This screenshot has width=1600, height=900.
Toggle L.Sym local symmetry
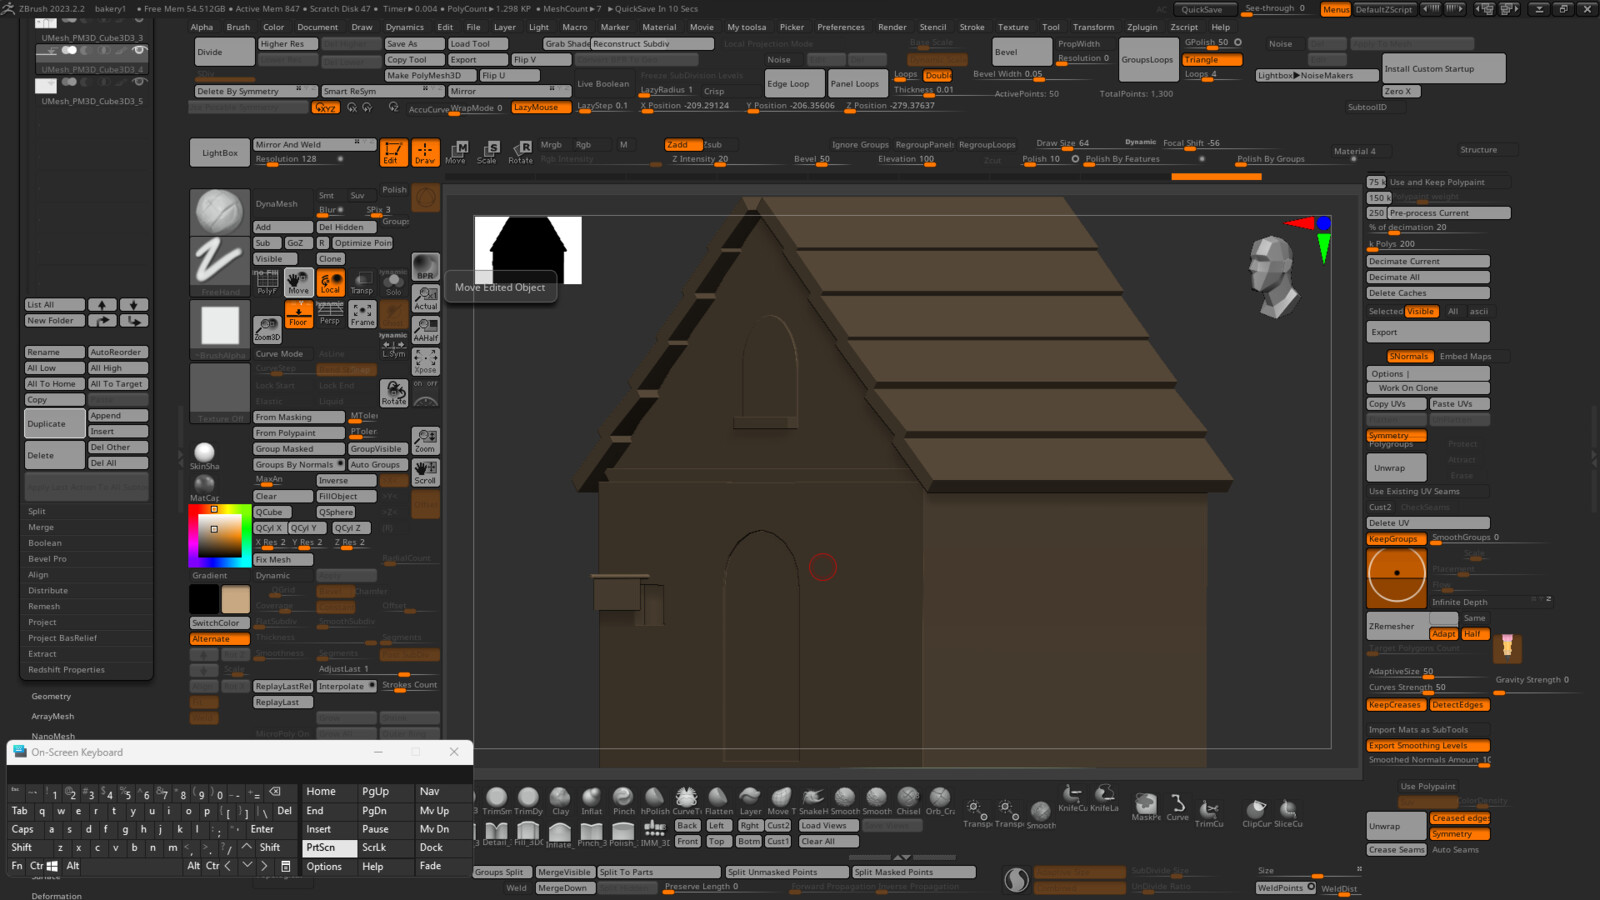pos(394,345)
